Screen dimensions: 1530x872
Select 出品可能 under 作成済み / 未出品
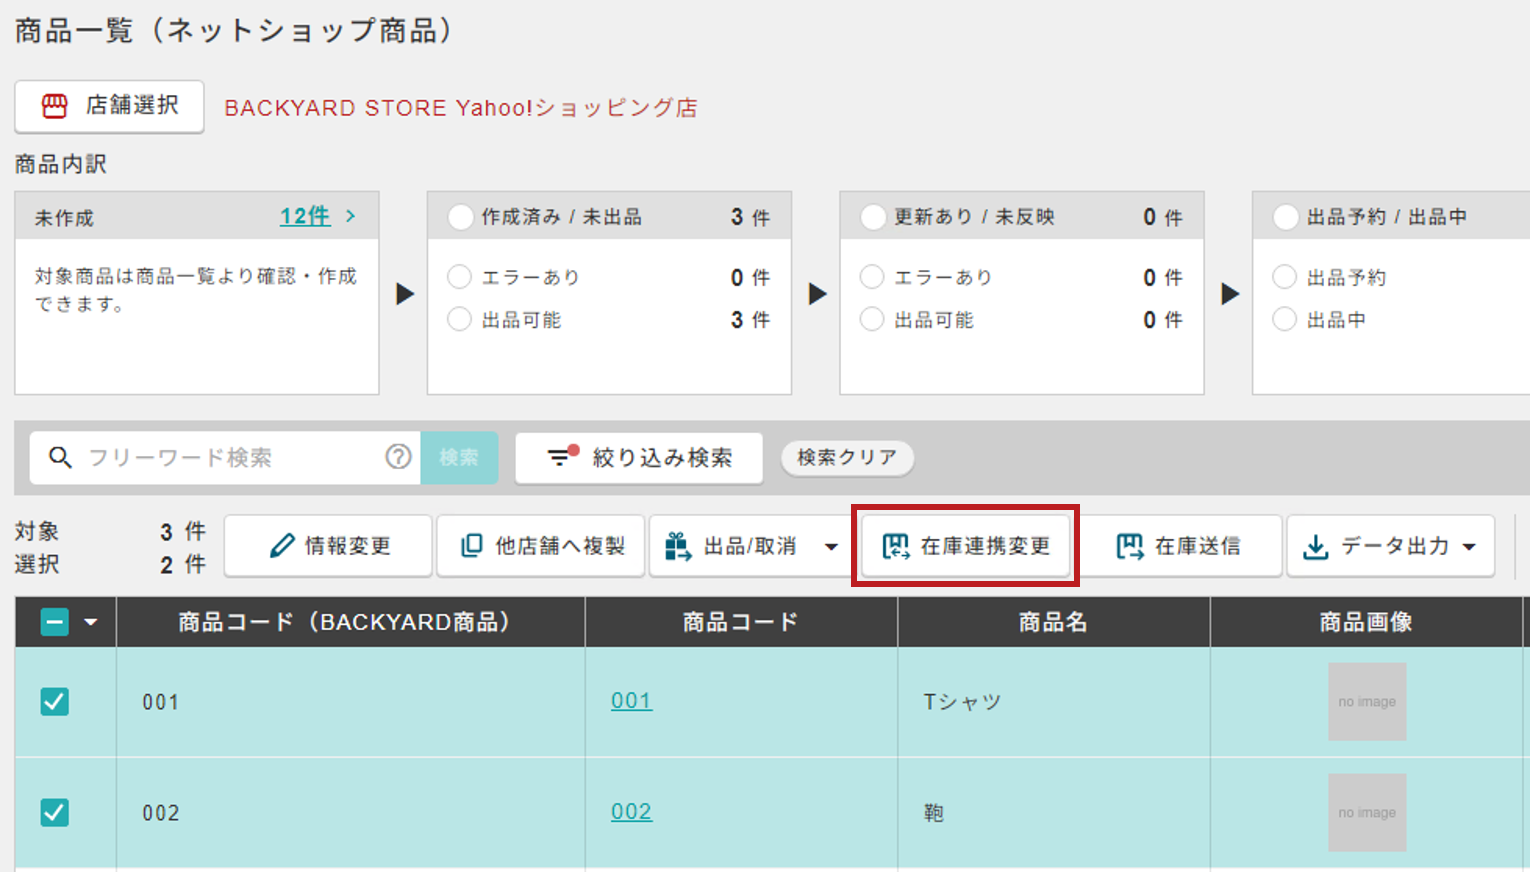point(459,319)
